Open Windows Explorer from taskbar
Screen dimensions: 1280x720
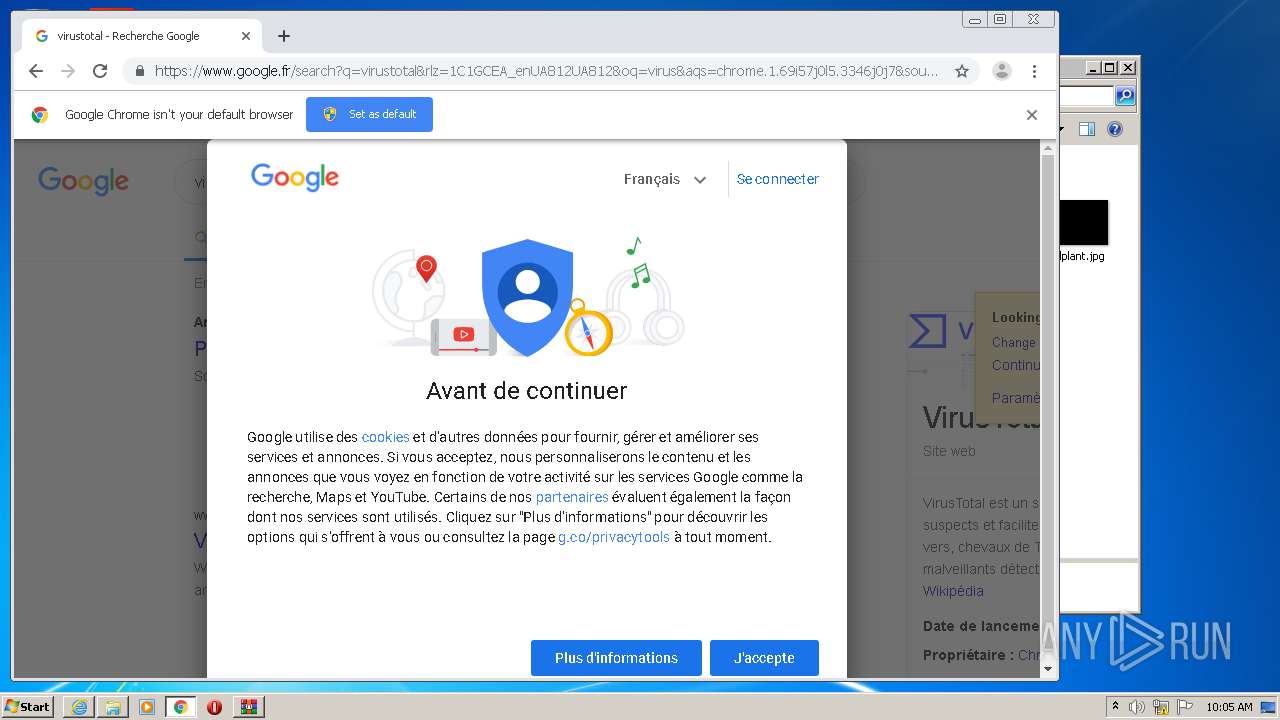pos(113,707)
